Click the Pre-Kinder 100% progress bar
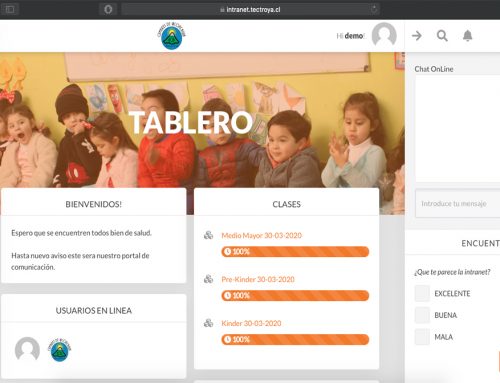The width and height of the screenshot is (500, 383). pyautogui.click(x=295, y=295)
